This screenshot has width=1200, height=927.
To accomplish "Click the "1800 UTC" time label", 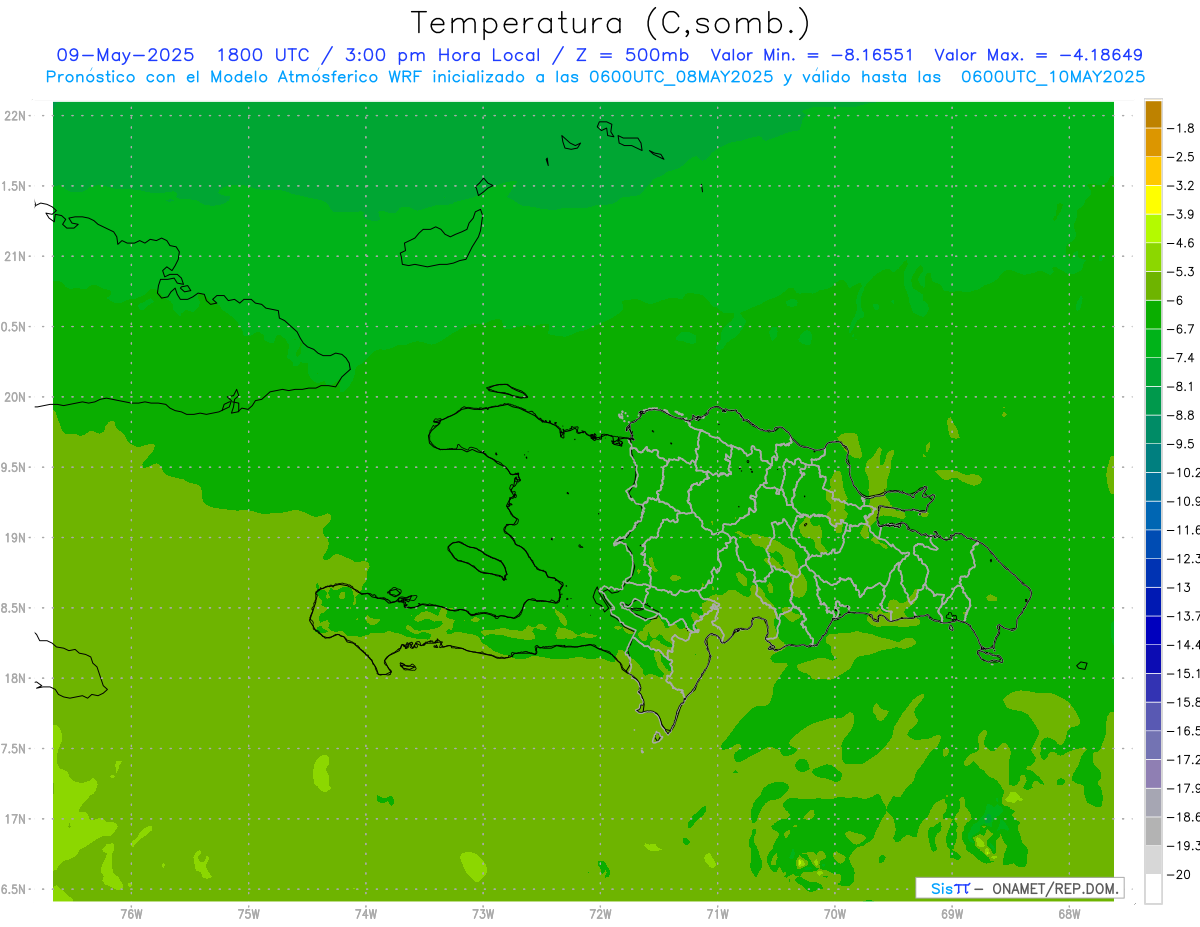I will [263, 55].
